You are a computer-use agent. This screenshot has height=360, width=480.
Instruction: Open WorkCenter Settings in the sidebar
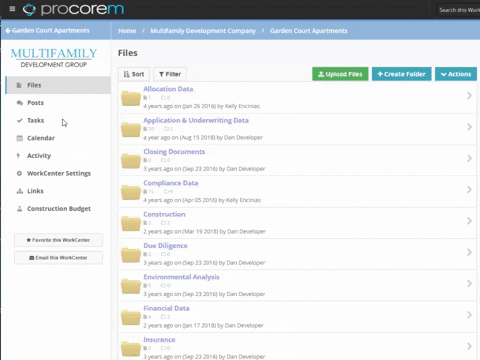pos(58,173)
